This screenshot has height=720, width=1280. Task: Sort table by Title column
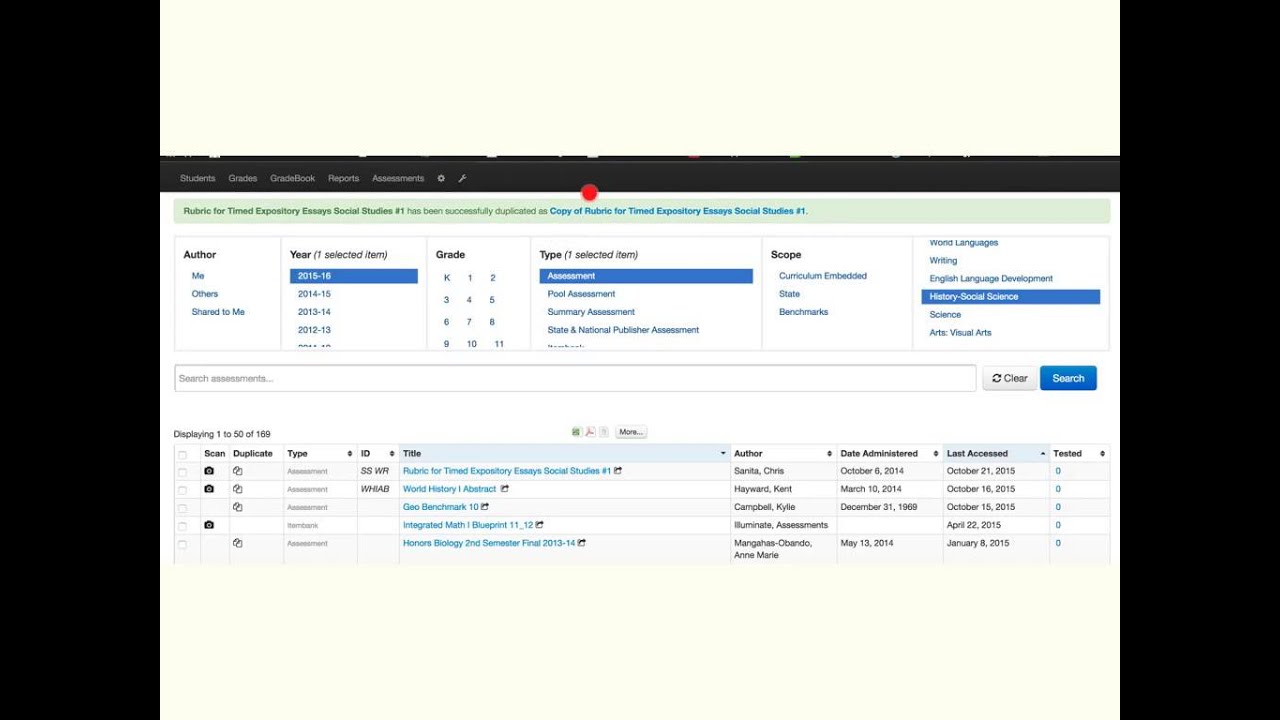coord(565,453)
